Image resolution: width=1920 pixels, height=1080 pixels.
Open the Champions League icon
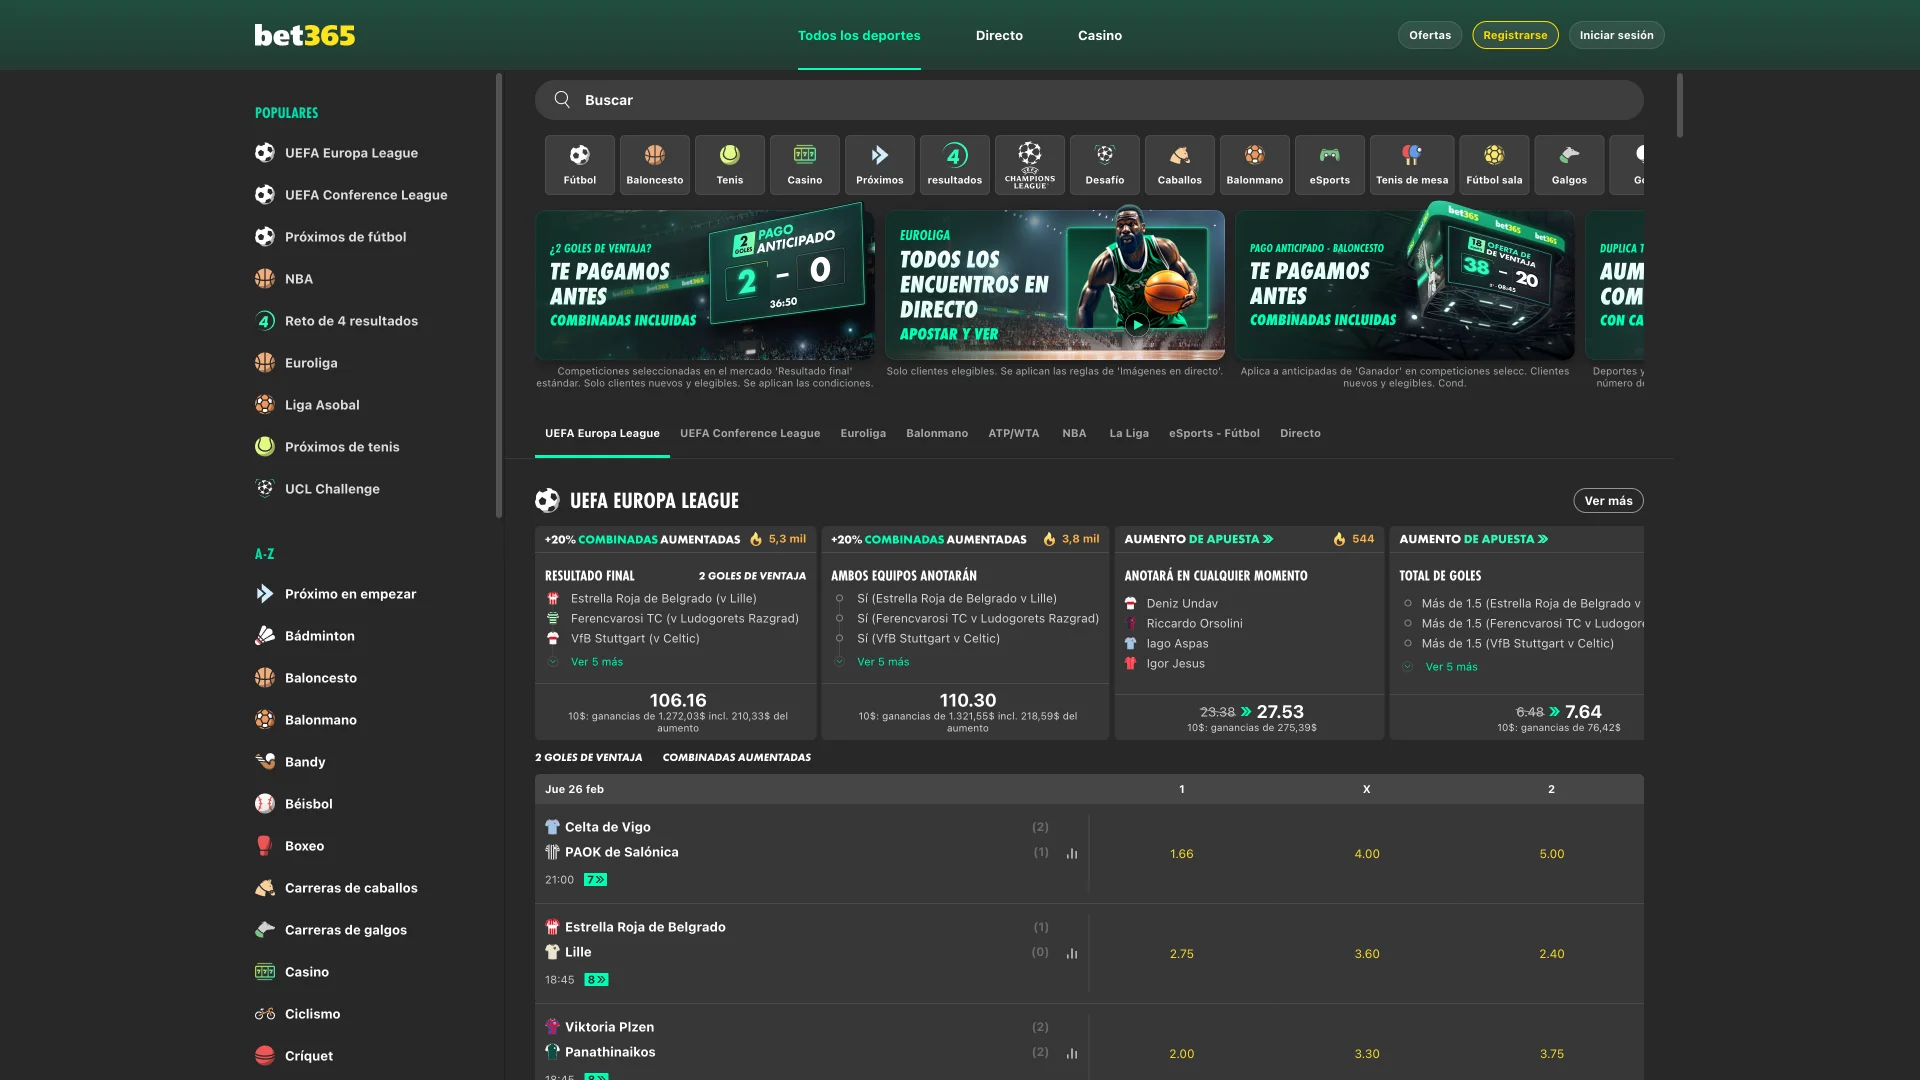1029,164
